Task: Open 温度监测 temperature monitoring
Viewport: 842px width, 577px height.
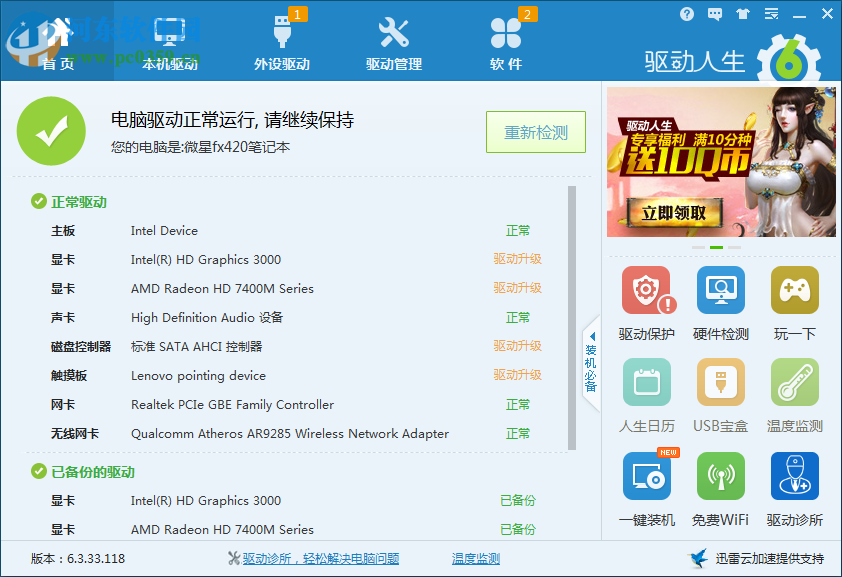Action: [x=794, y=383]
